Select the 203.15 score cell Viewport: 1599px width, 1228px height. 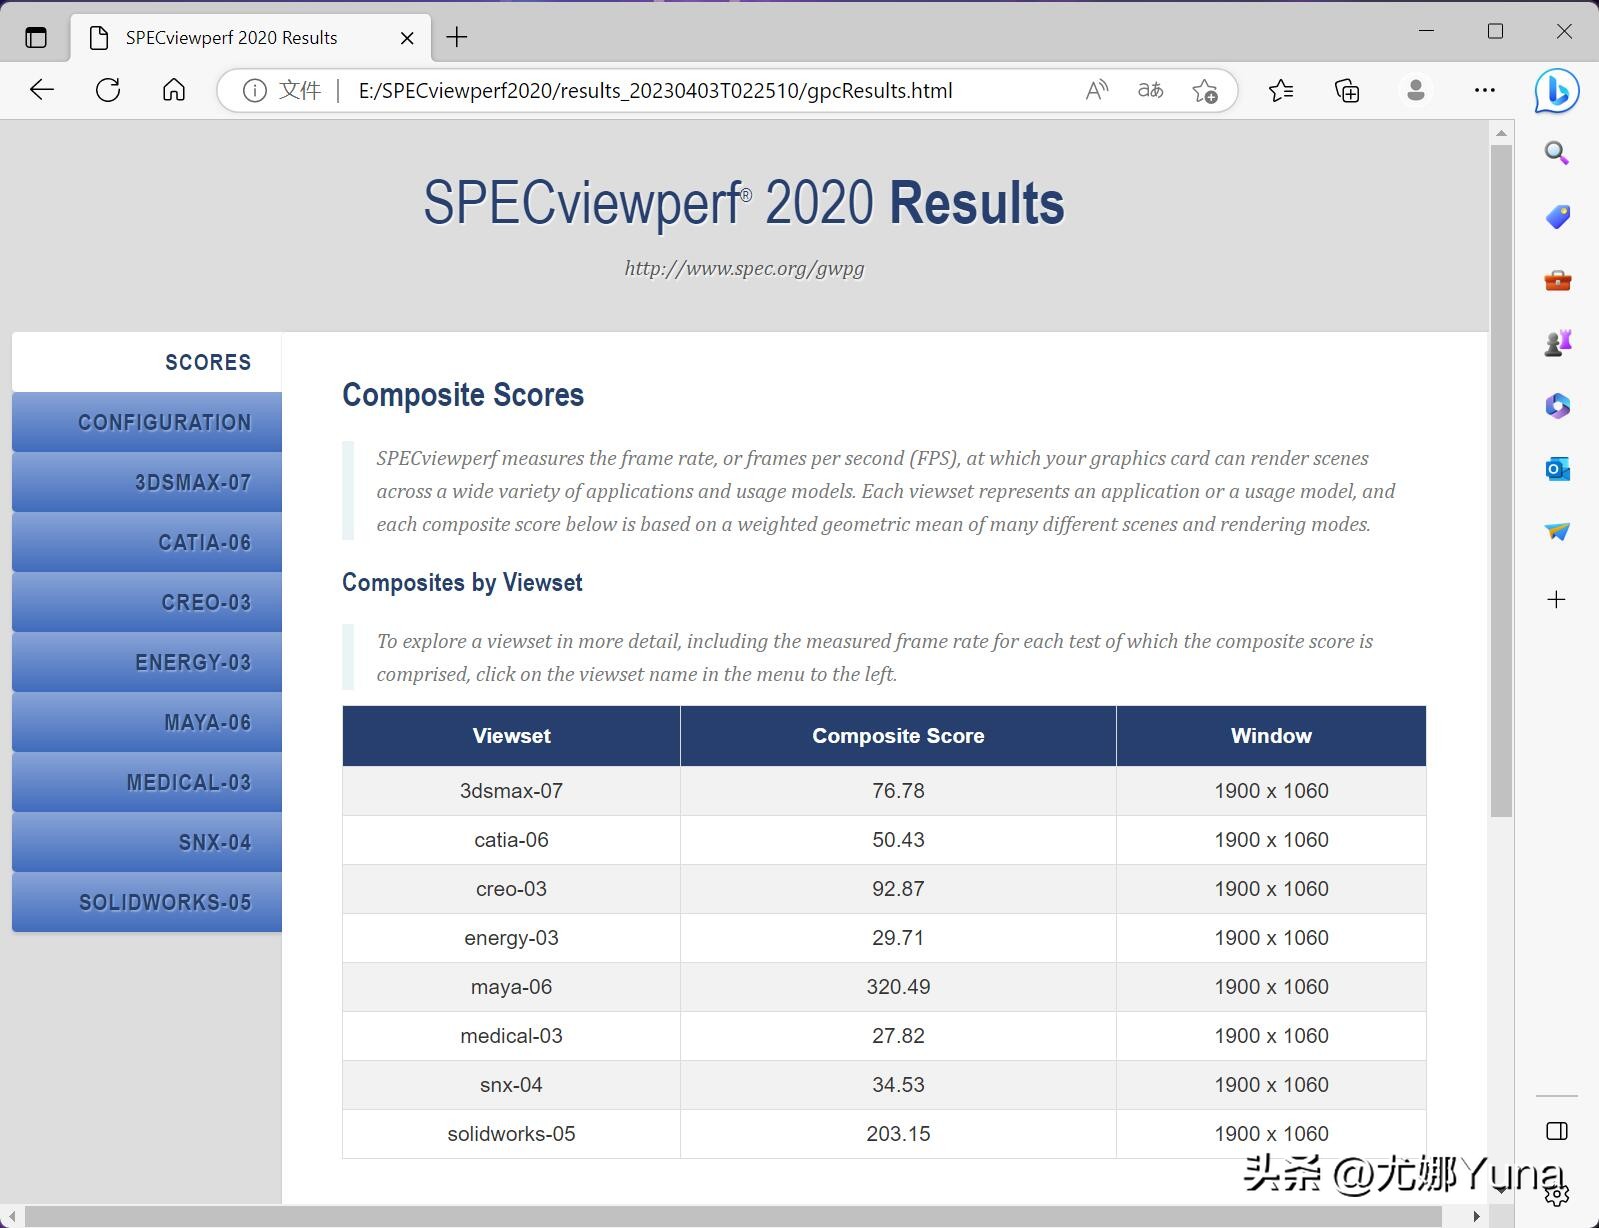click(898, 1134)
